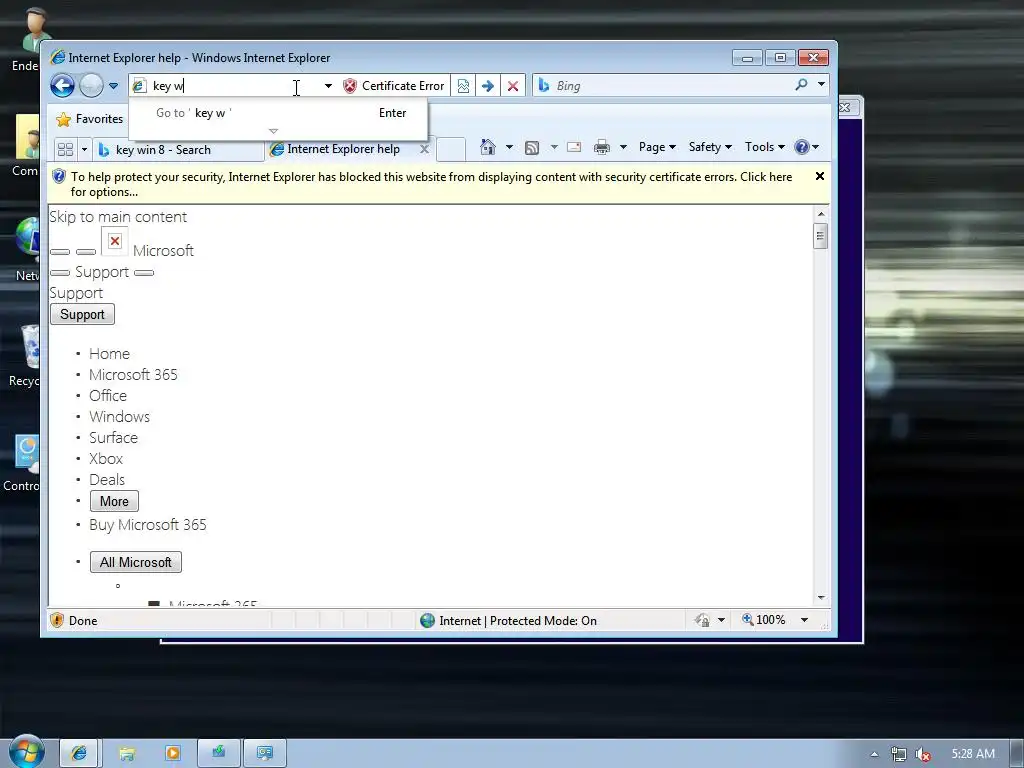Open the Tools menu
Screen dimensions: 1024x768
tap(765, 147)
